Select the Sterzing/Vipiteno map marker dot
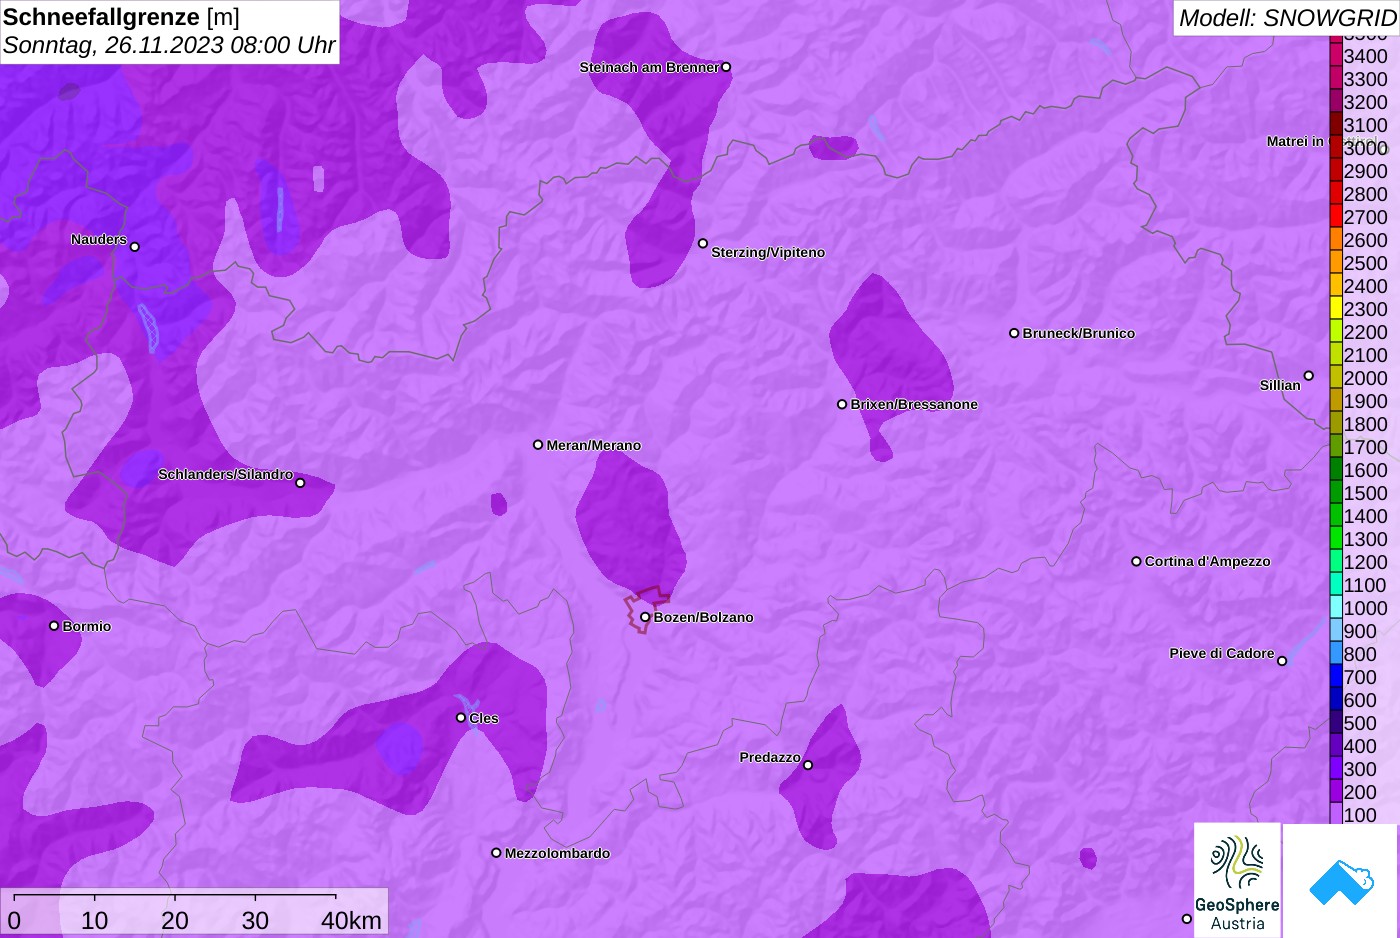The width and height of the screenshot is (1400, 938). (x=703, y=243)
